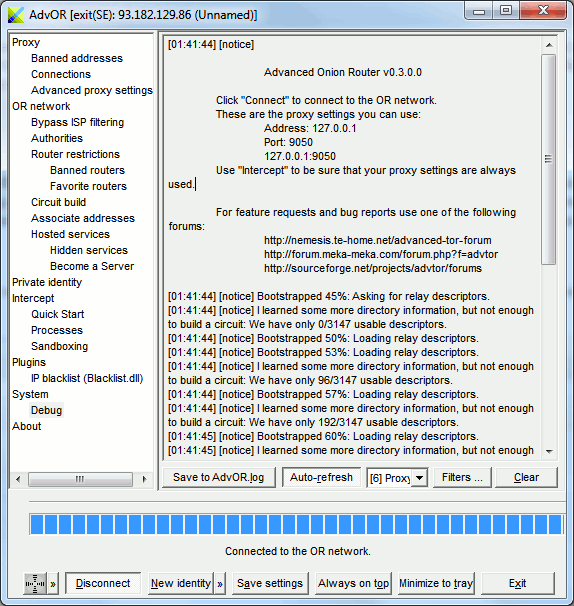The width and height of the screenshot is (574, 606).
Task: Open Quick Start page
Action: [58, 315]
